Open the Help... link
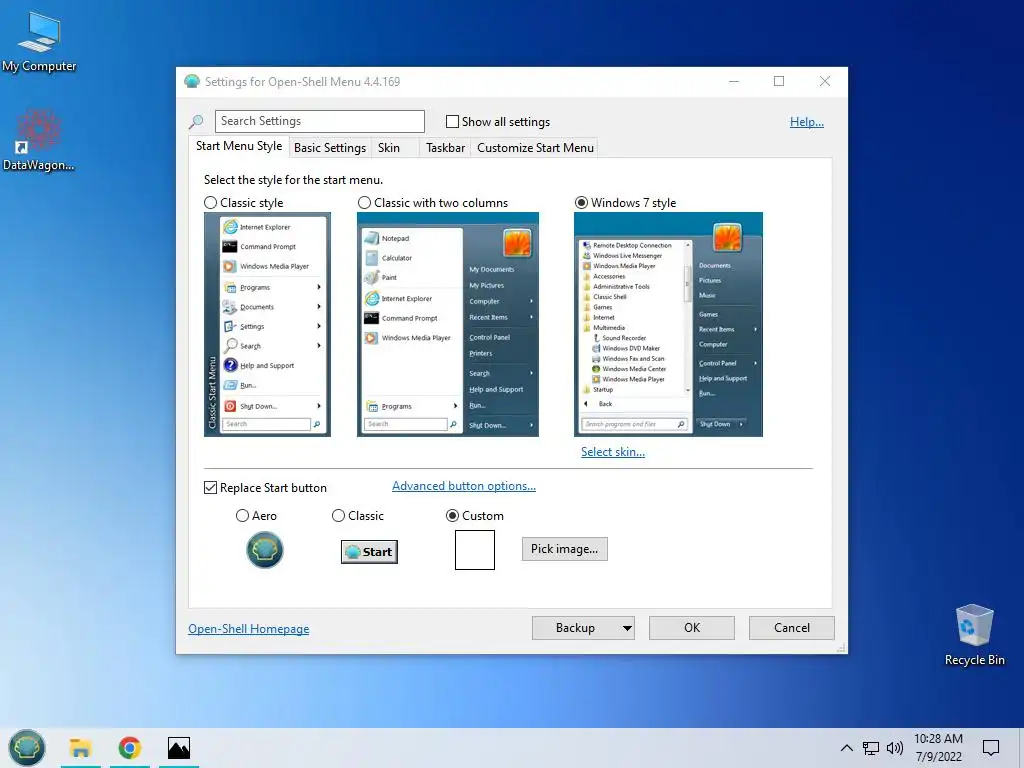The width and height of the screenshot is (1024, 768). [807, 122]
